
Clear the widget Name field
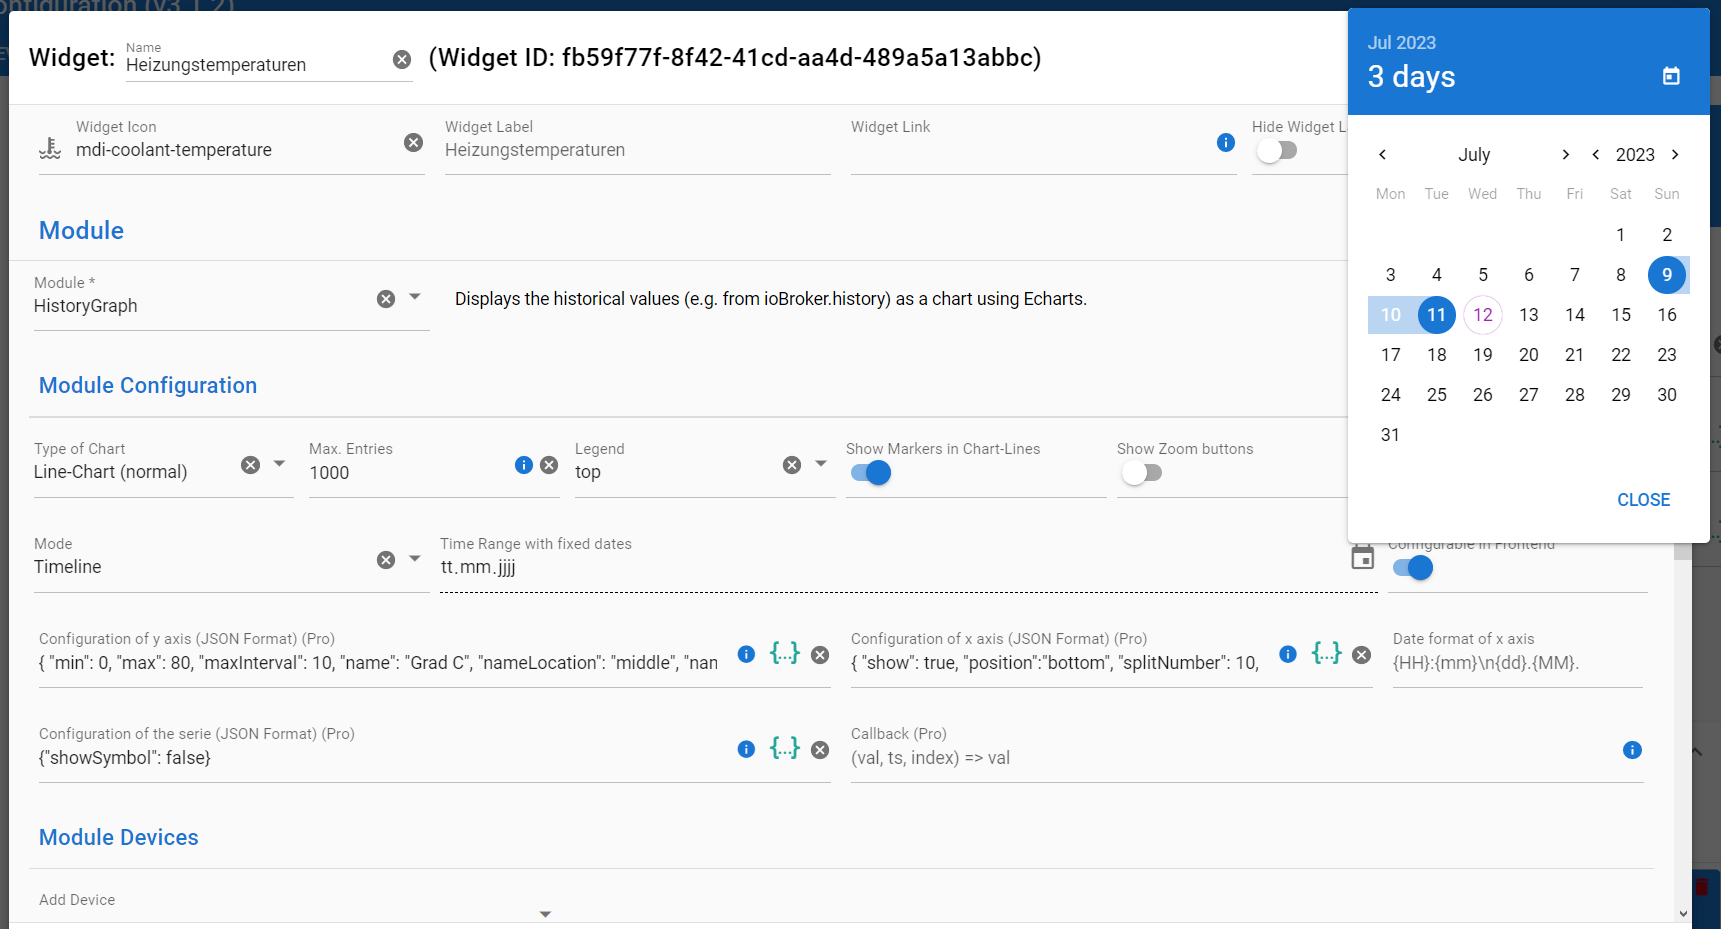pos(402,60)
